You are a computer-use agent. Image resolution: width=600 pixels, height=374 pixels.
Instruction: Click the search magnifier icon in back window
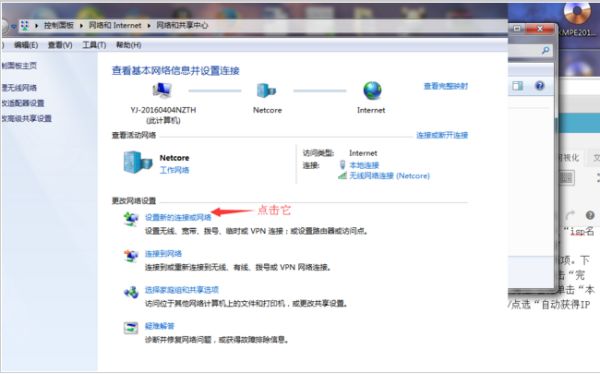(x=546, y=50)
